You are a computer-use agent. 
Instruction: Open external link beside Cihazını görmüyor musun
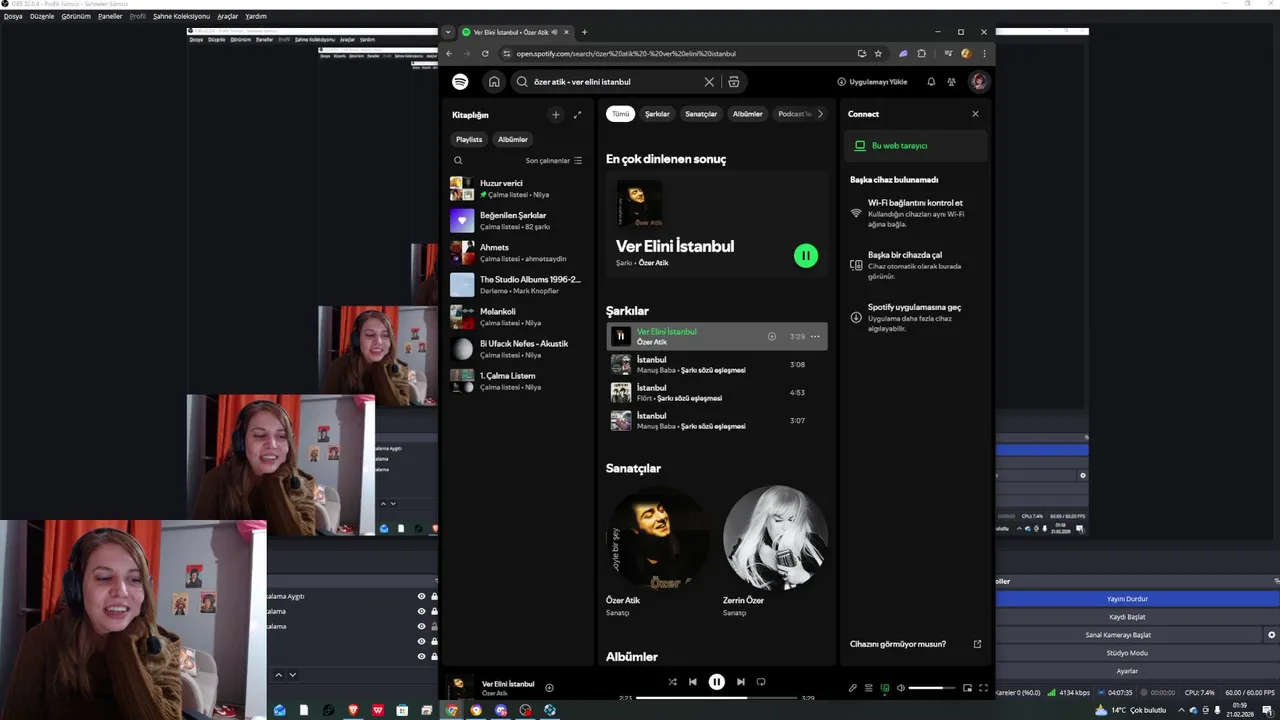coord(977,644)
